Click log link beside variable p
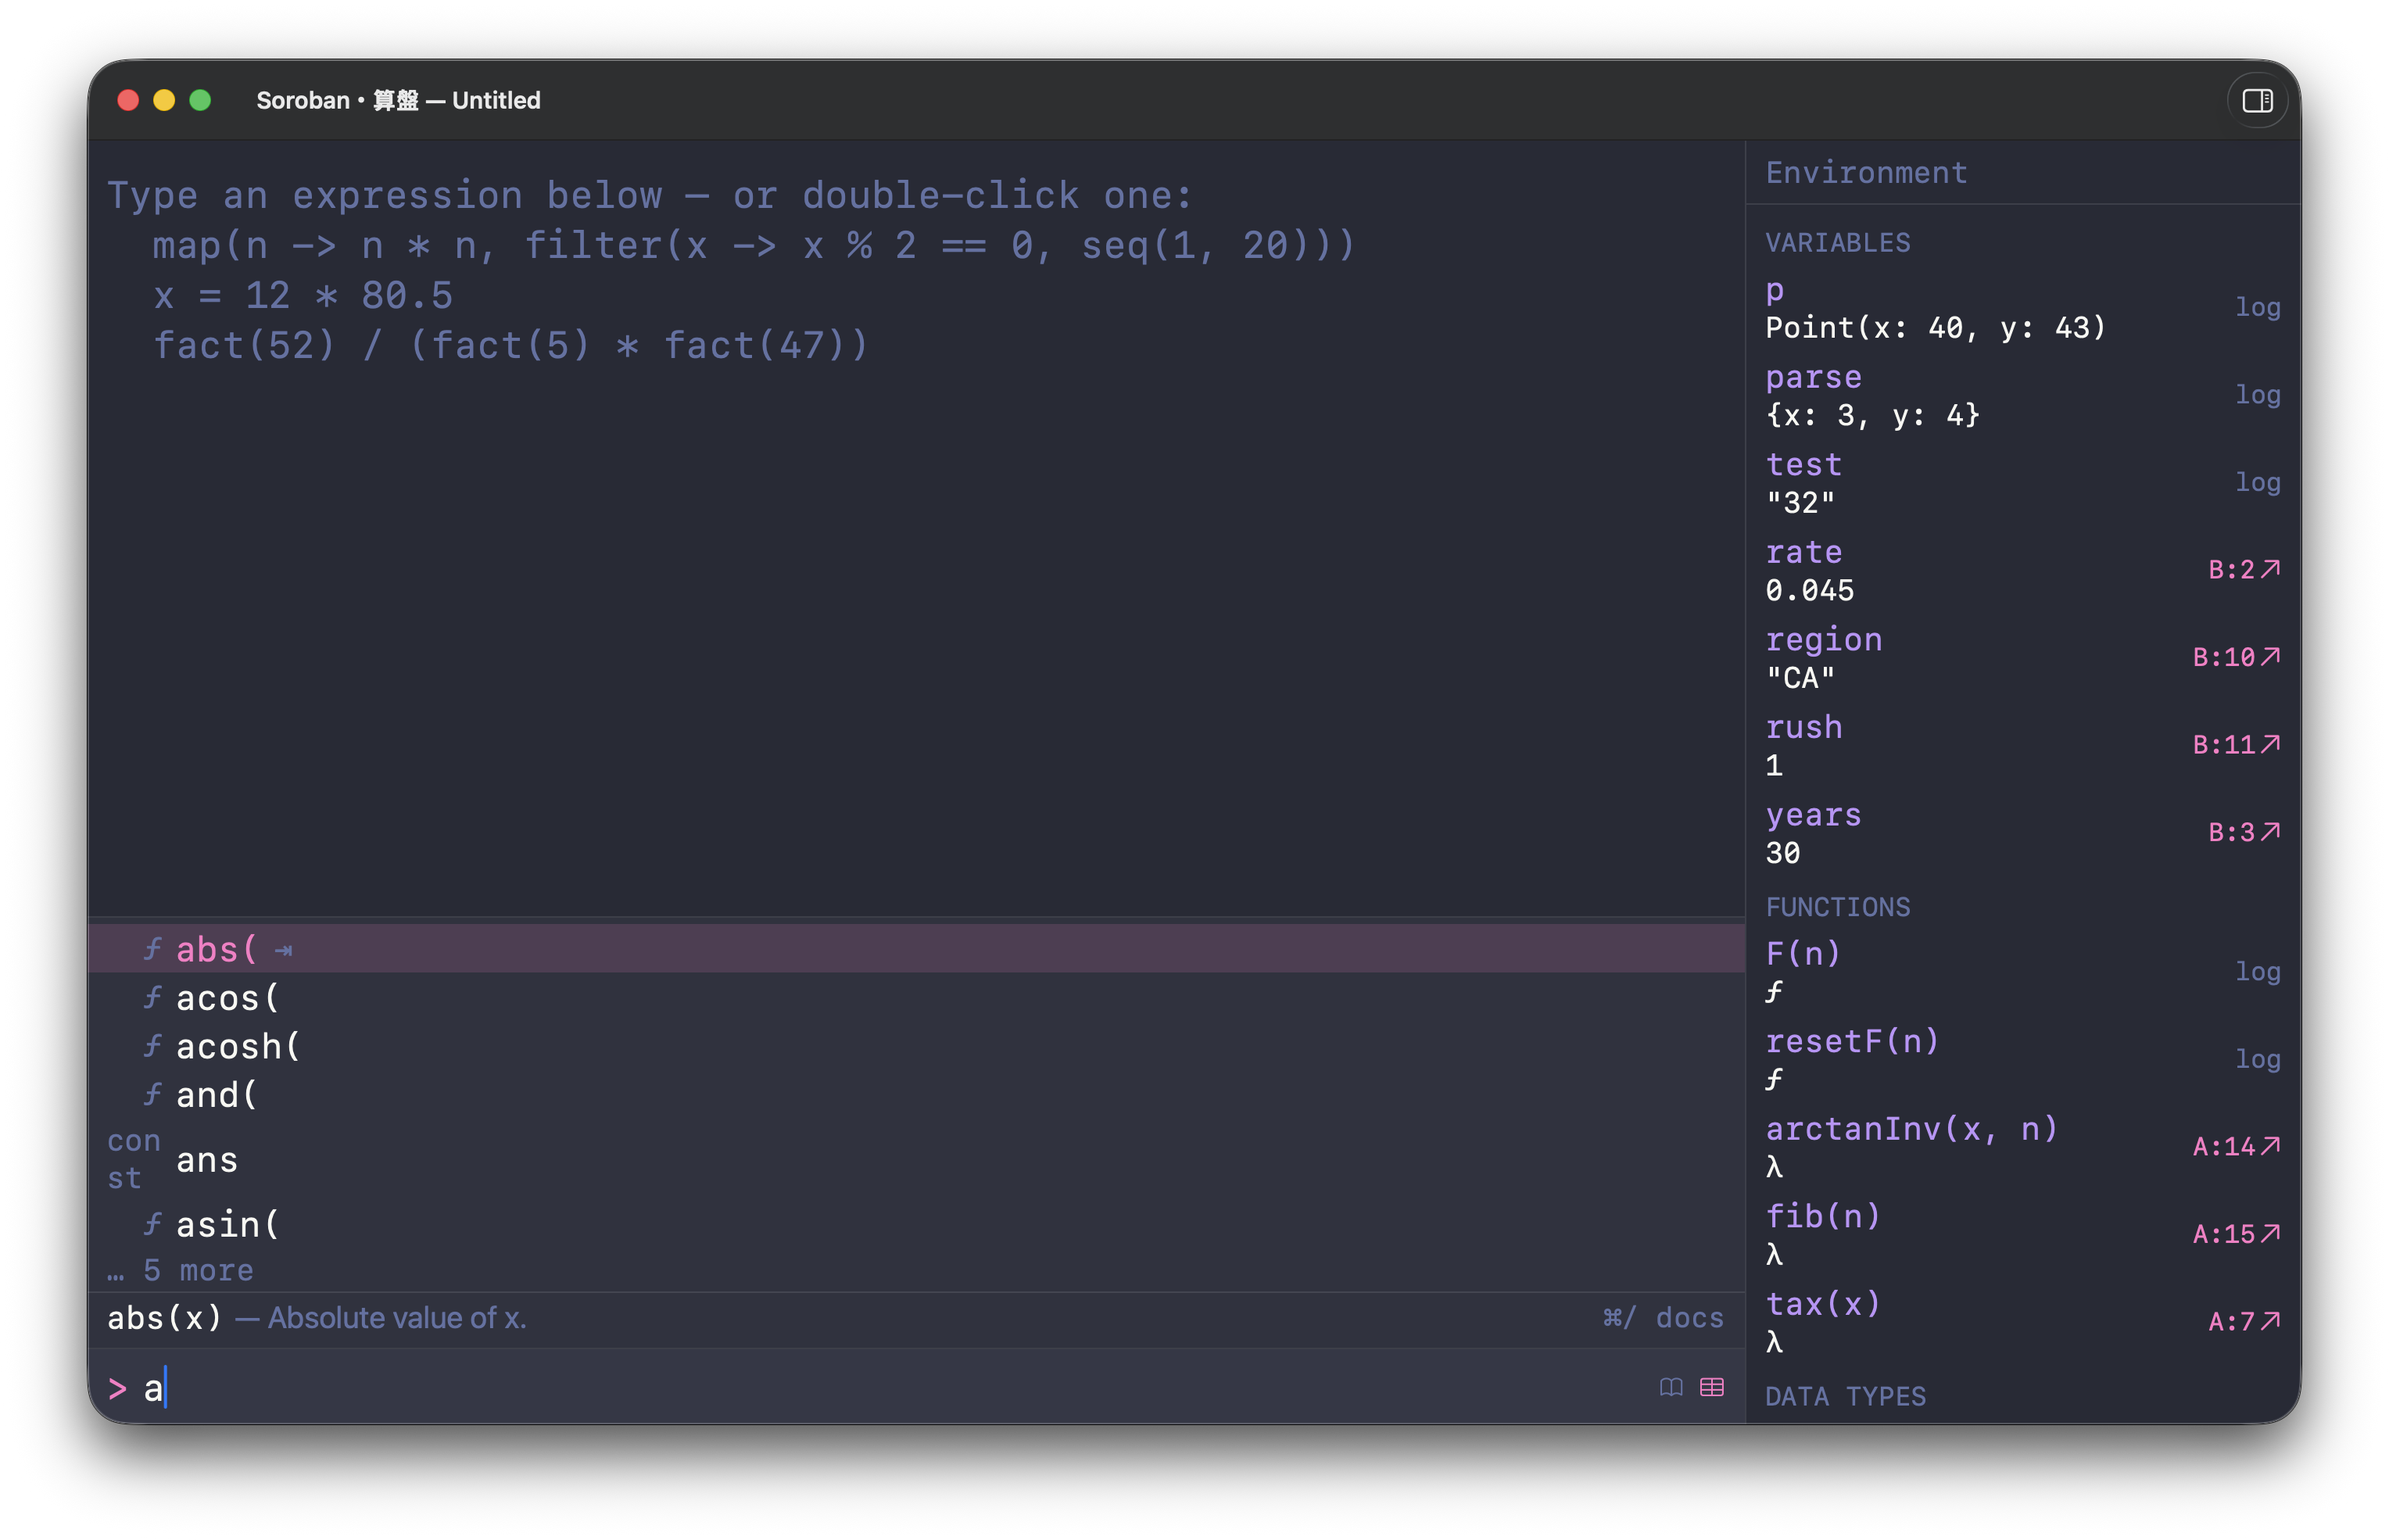Viewport: 2389px width, 1540px height. pos(2257,307)
